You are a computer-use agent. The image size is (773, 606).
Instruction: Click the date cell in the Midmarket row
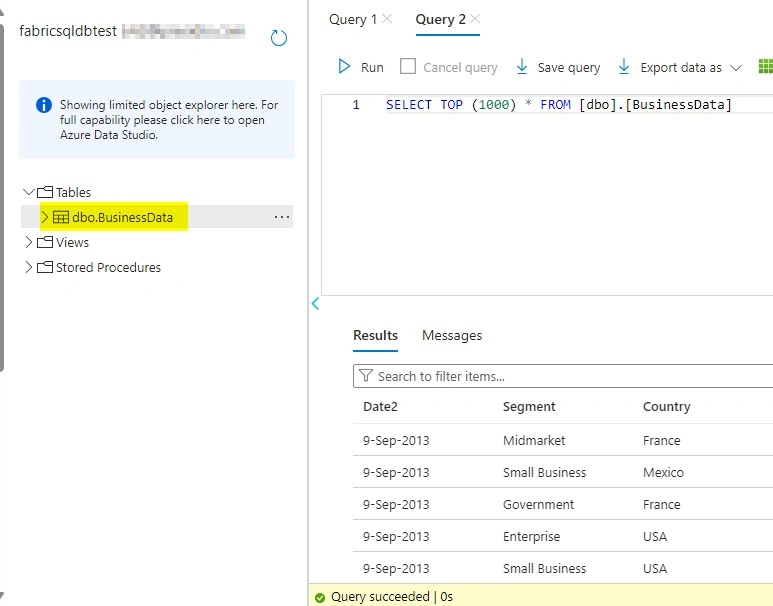click(x=396, y=440)
